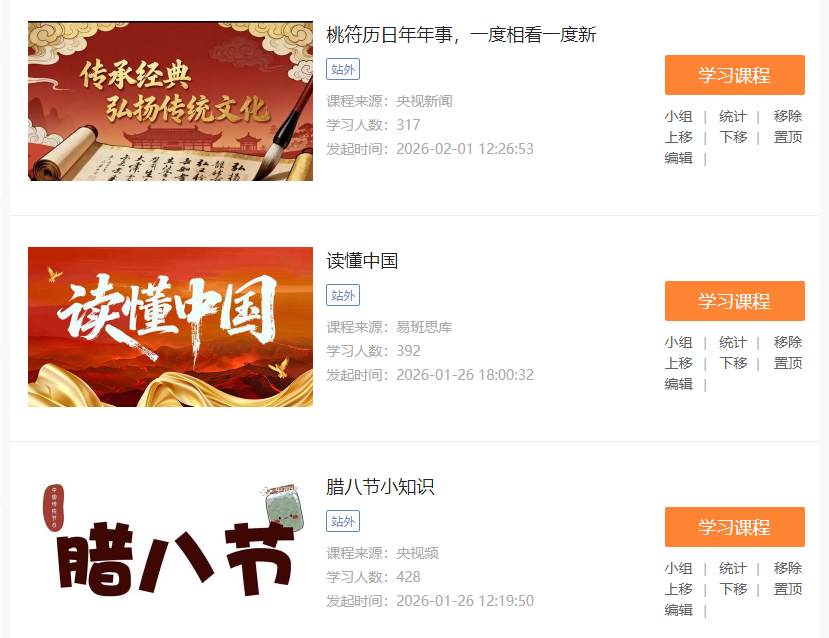Viewport: 829px width, 638px height.
Task: Click 下移 for 桃符历日年年事 course
Action: [x=733, y=137]
